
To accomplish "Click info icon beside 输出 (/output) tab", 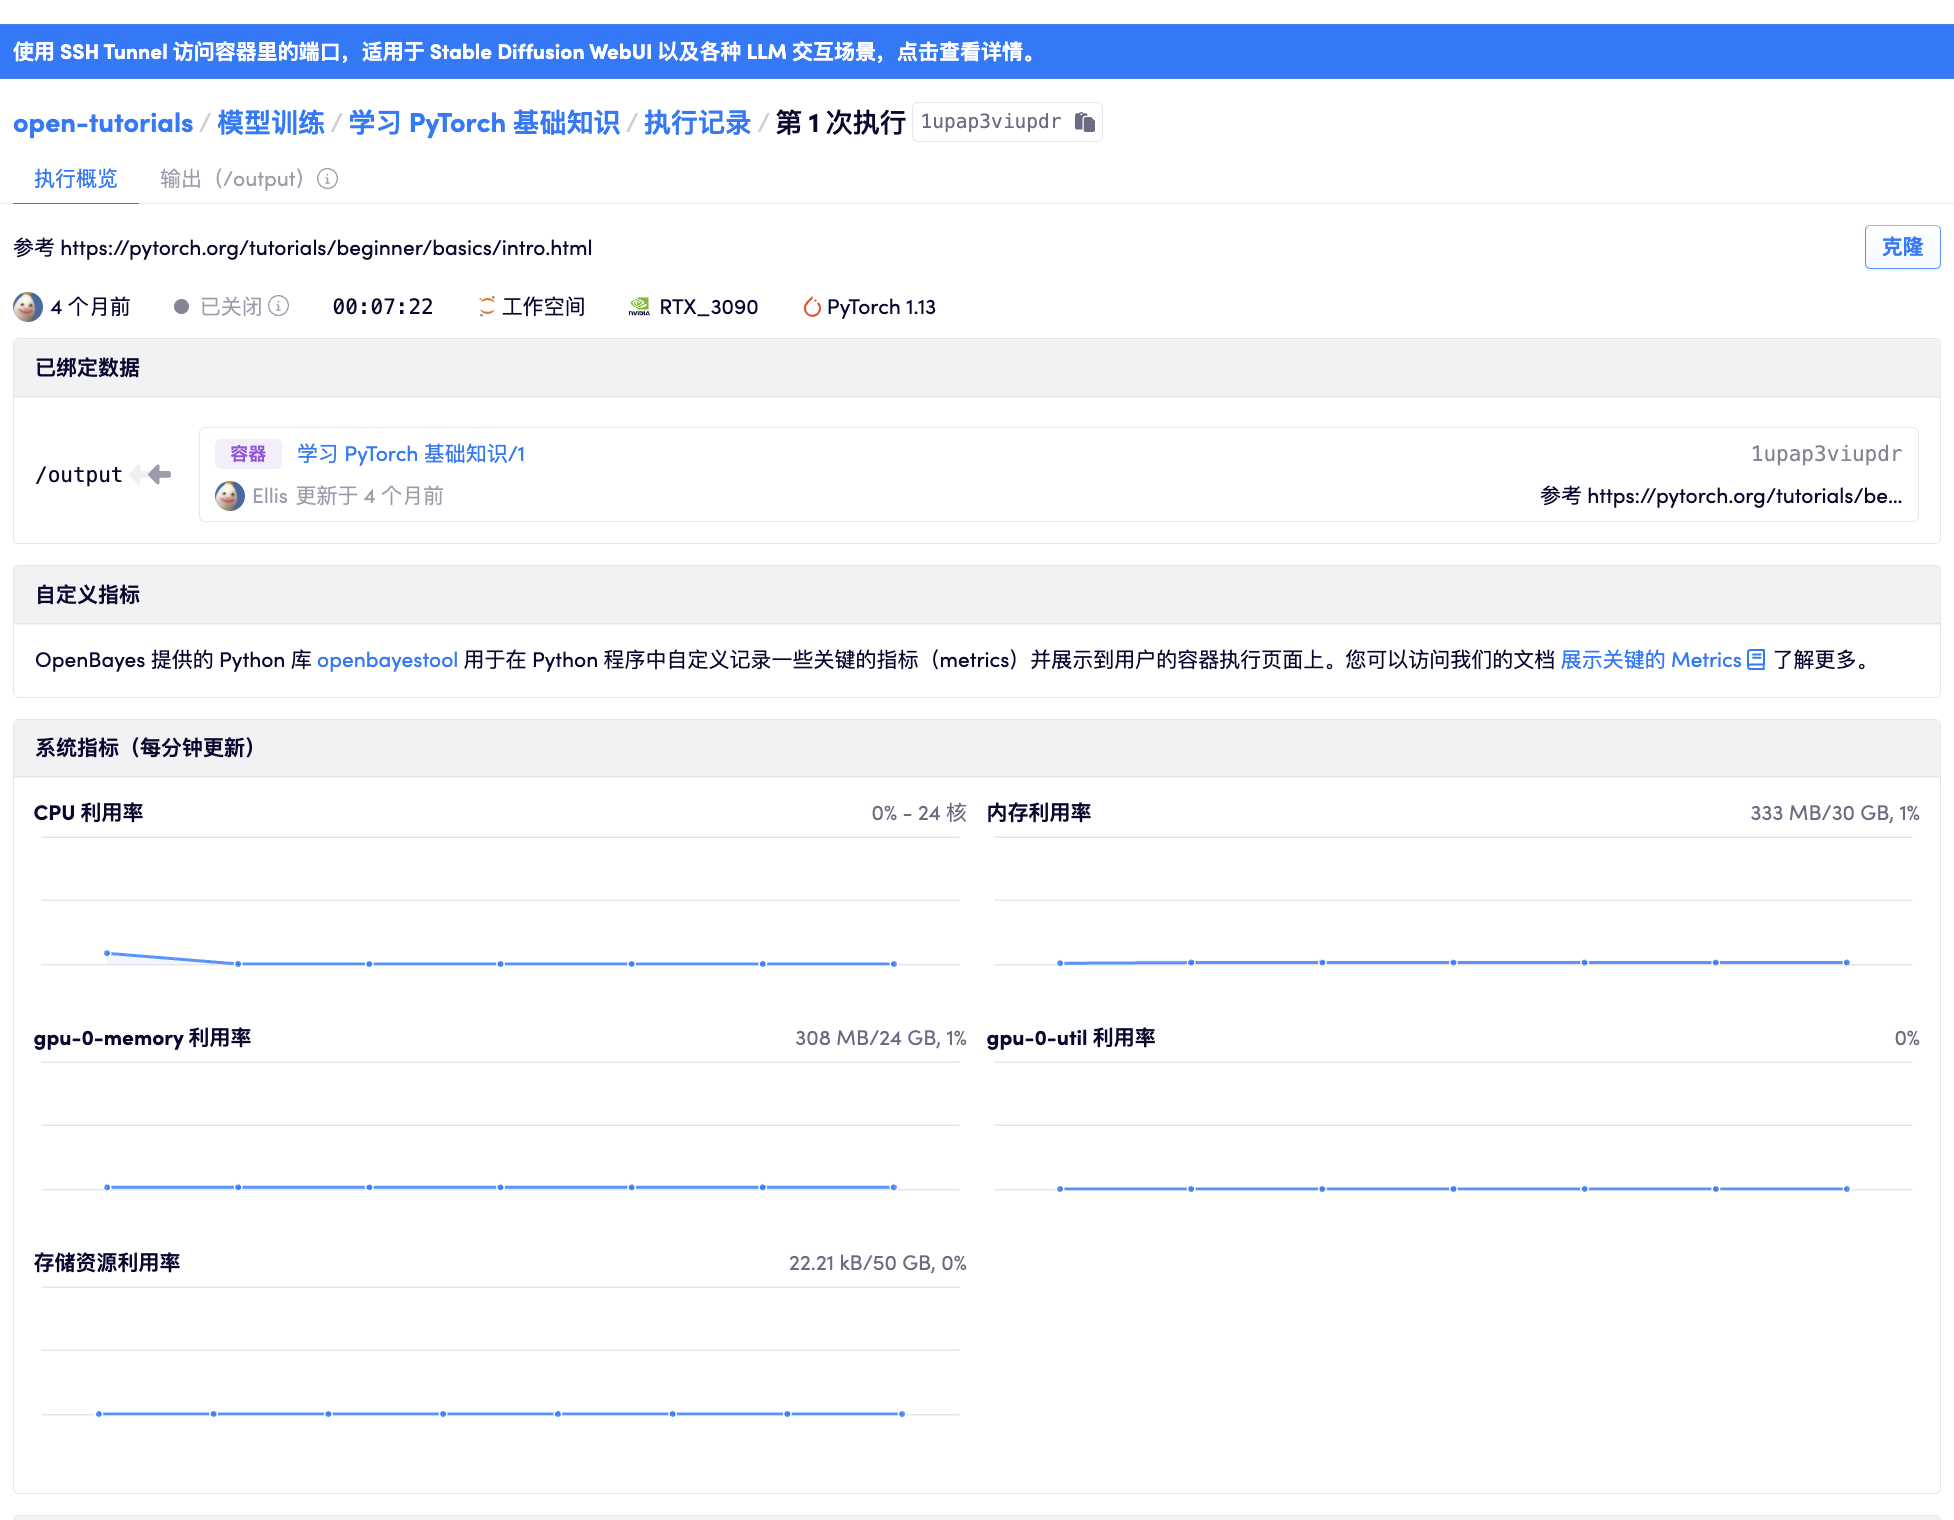I will pyautogui.click(x=327, y=179).
